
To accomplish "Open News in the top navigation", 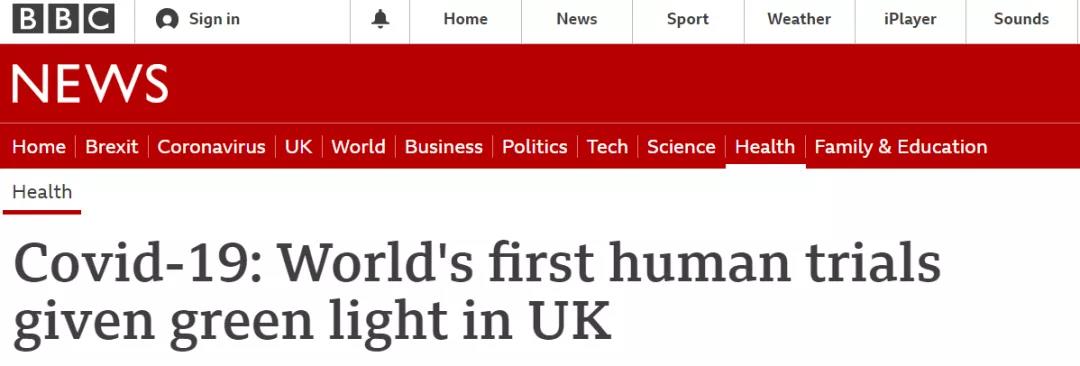I will point(577,19).
